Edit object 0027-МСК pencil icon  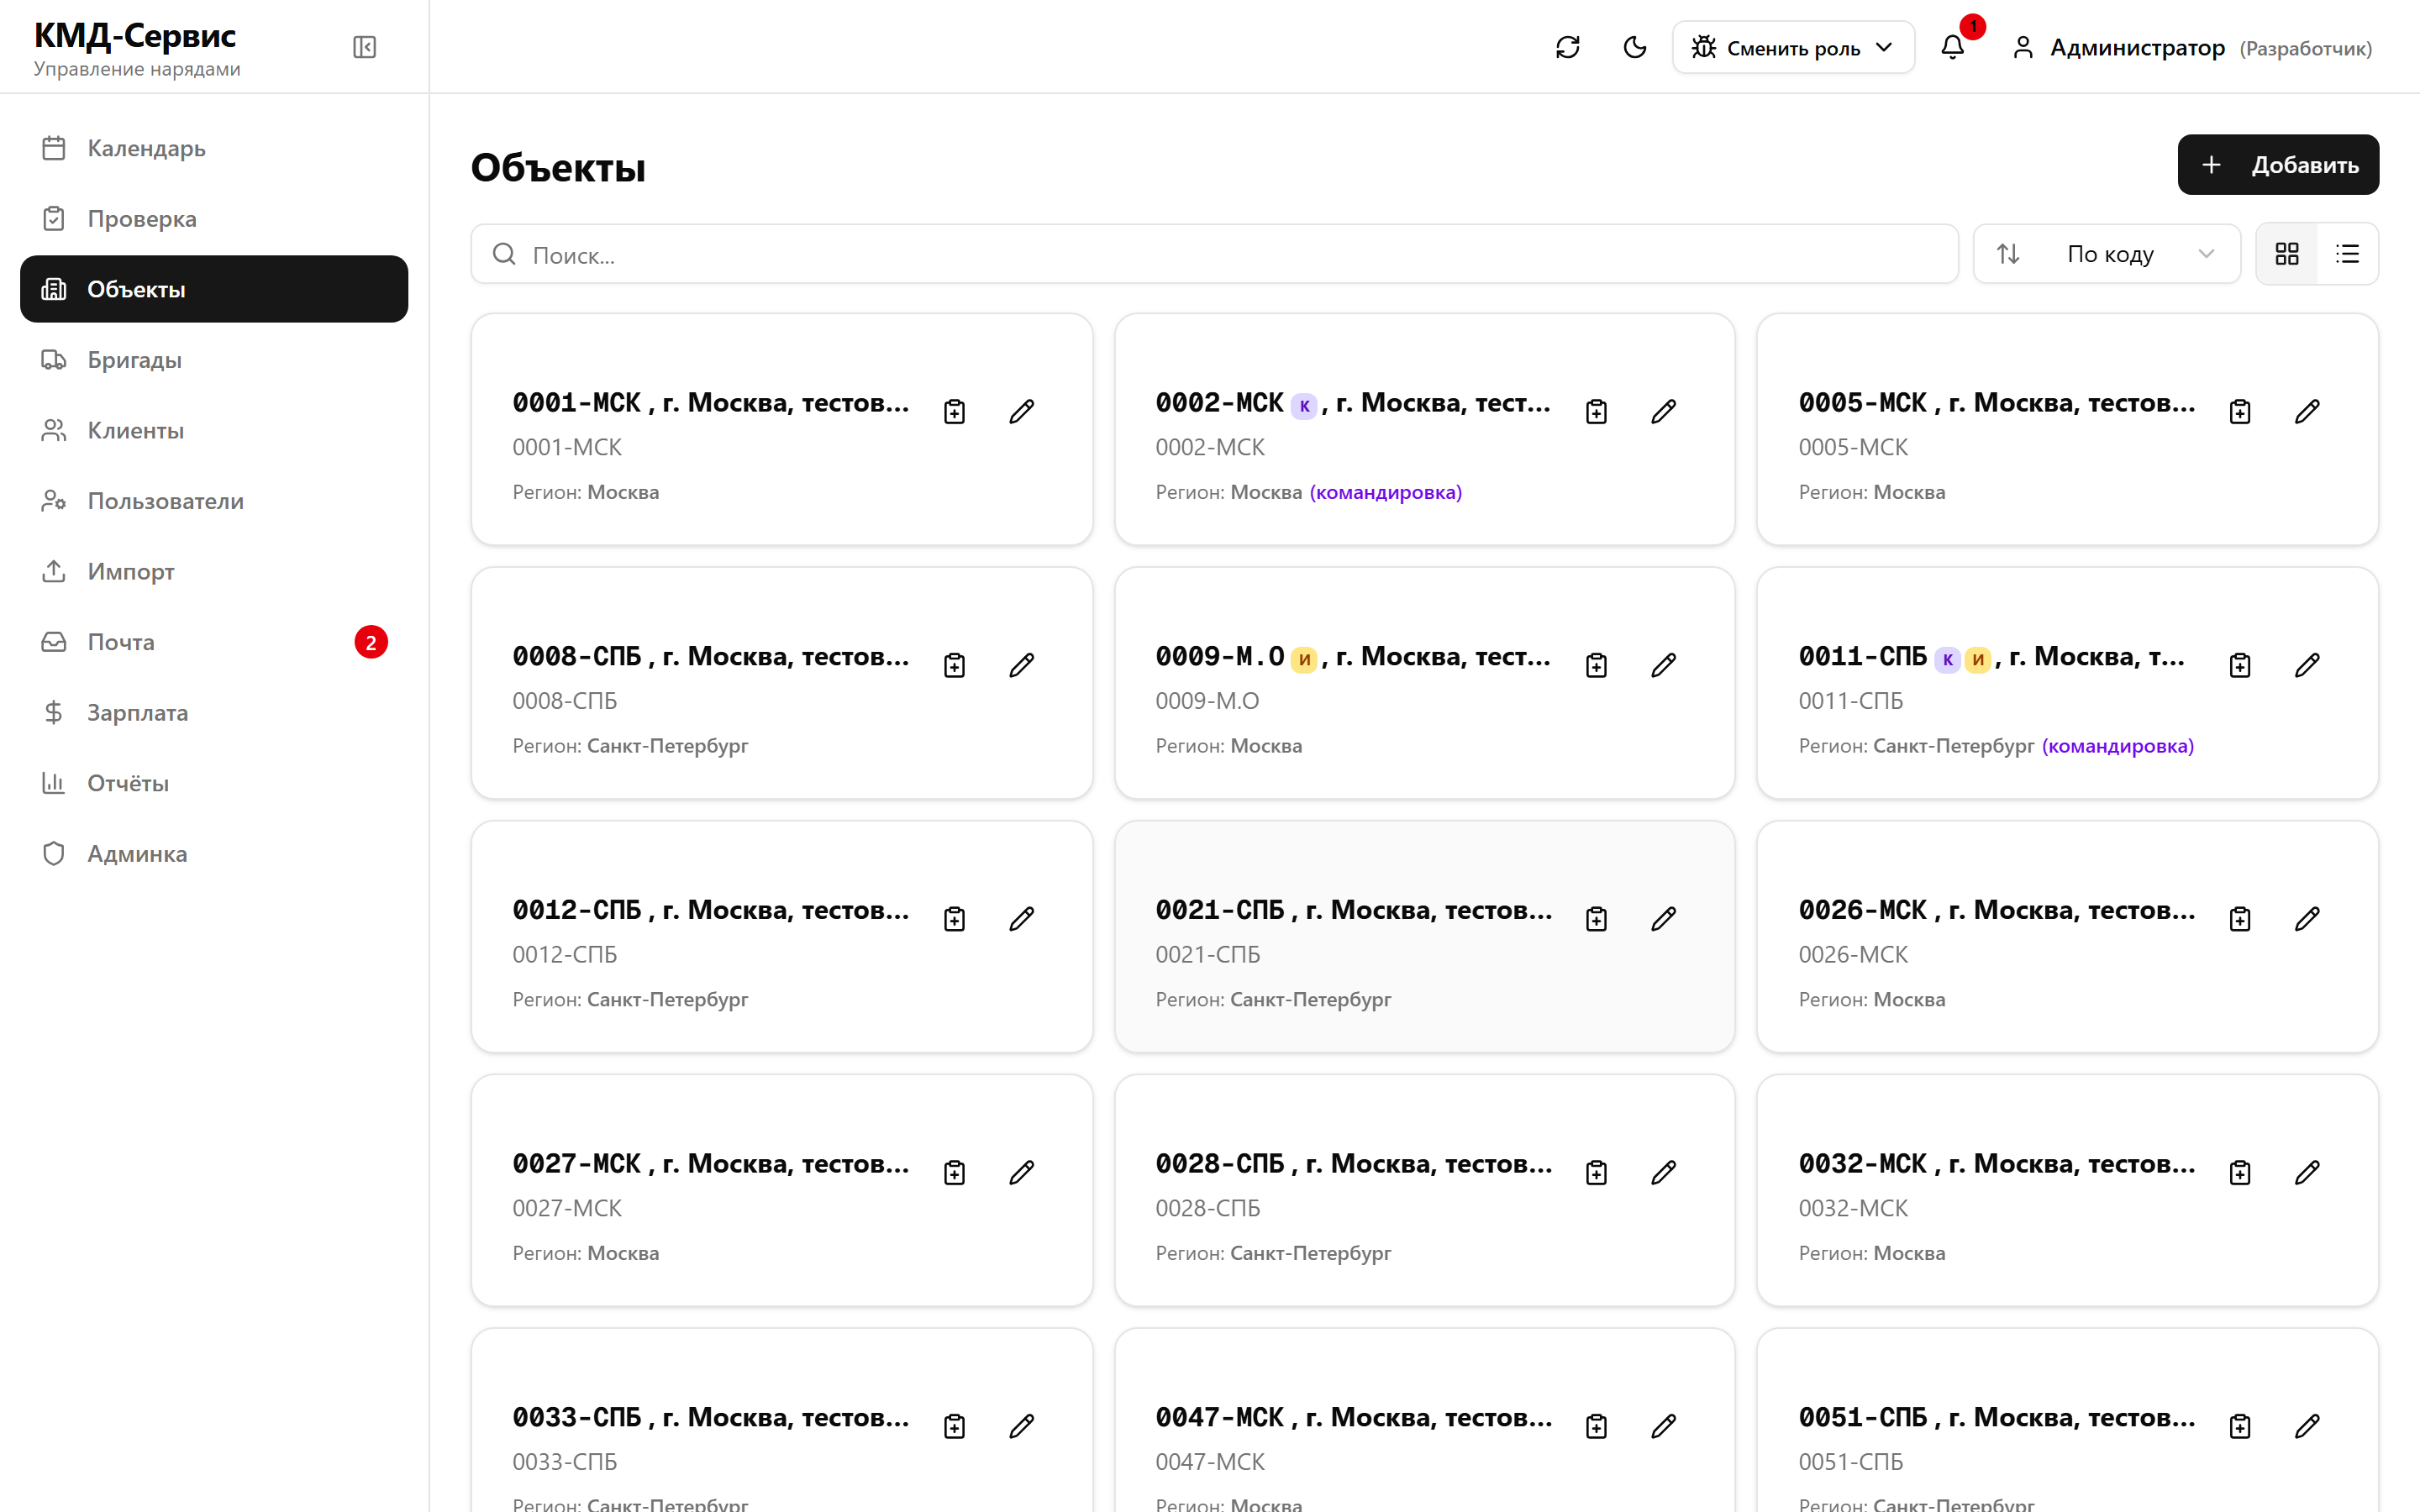pos(1021,1172)
